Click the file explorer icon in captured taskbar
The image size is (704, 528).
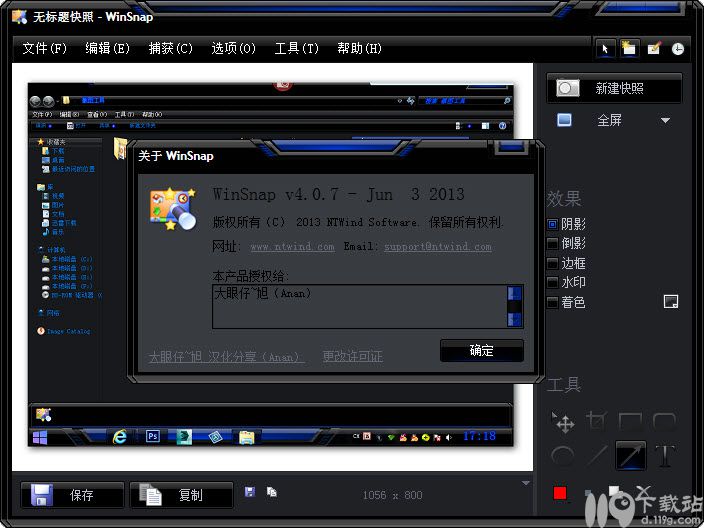tap(246, 437)
